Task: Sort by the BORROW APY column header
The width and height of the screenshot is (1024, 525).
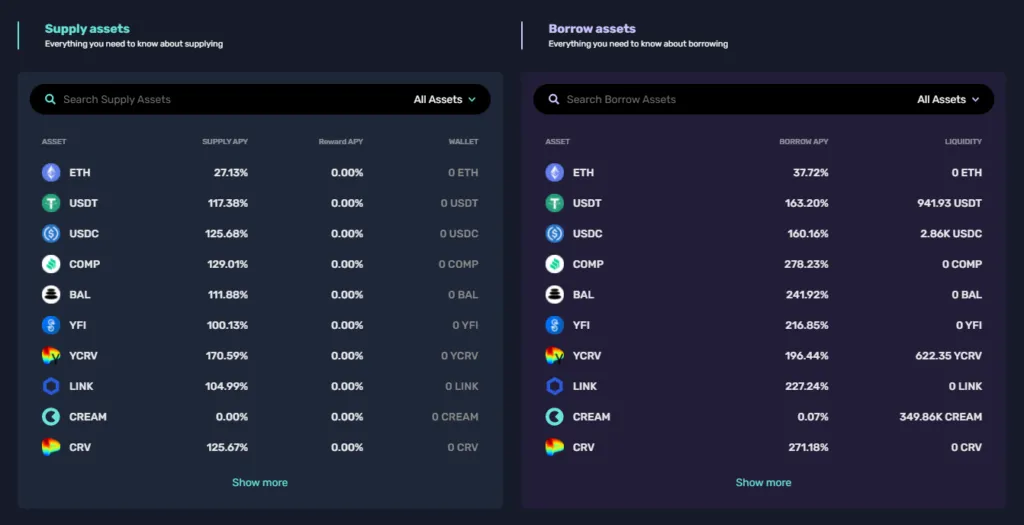Action: click(803, 142)
